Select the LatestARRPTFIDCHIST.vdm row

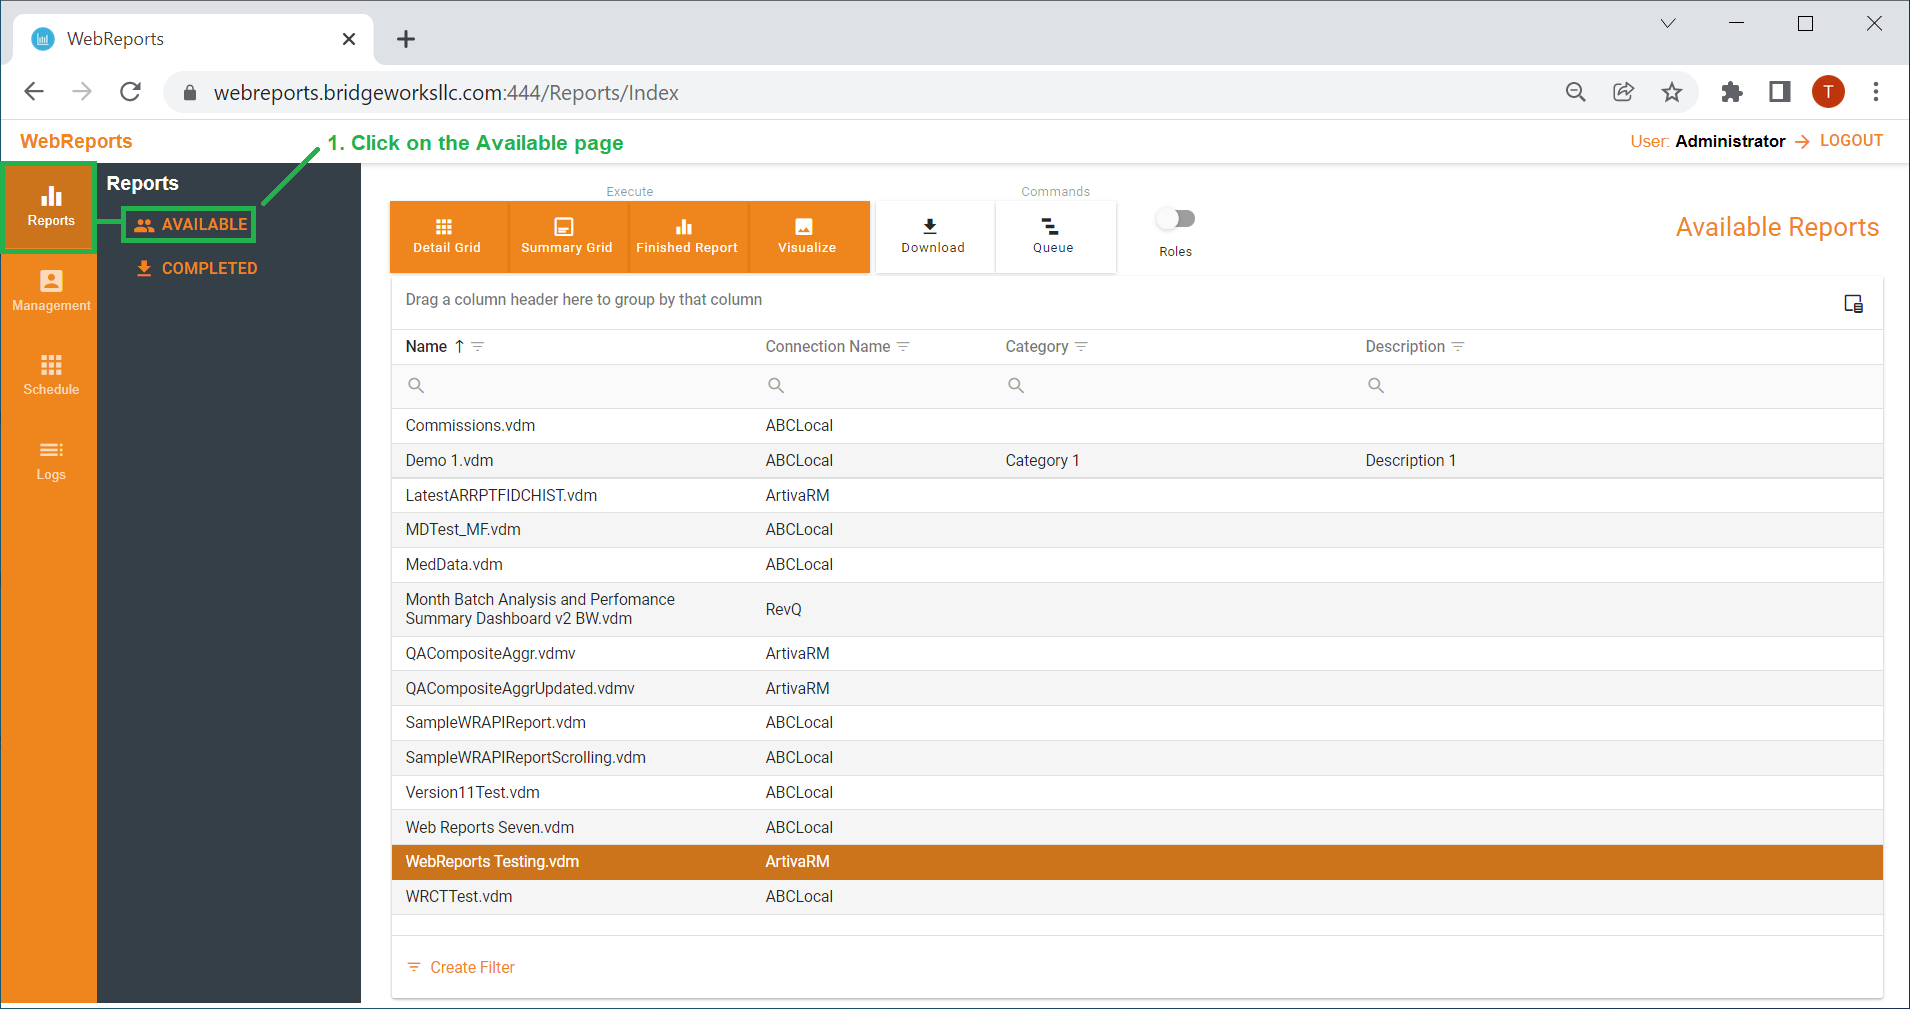click(1137, 495)
